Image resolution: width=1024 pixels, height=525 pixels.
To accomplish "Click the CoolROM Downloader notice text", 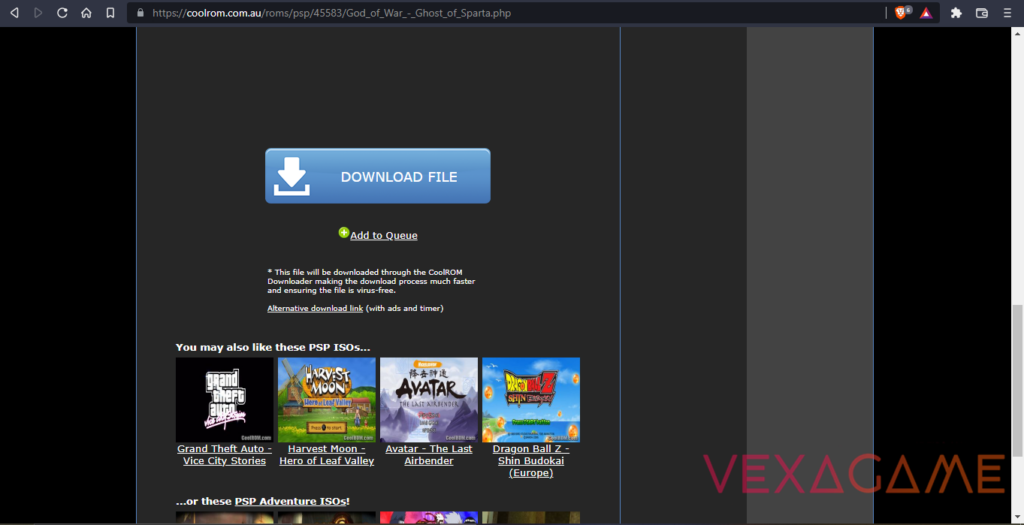I will coord(371,281).
